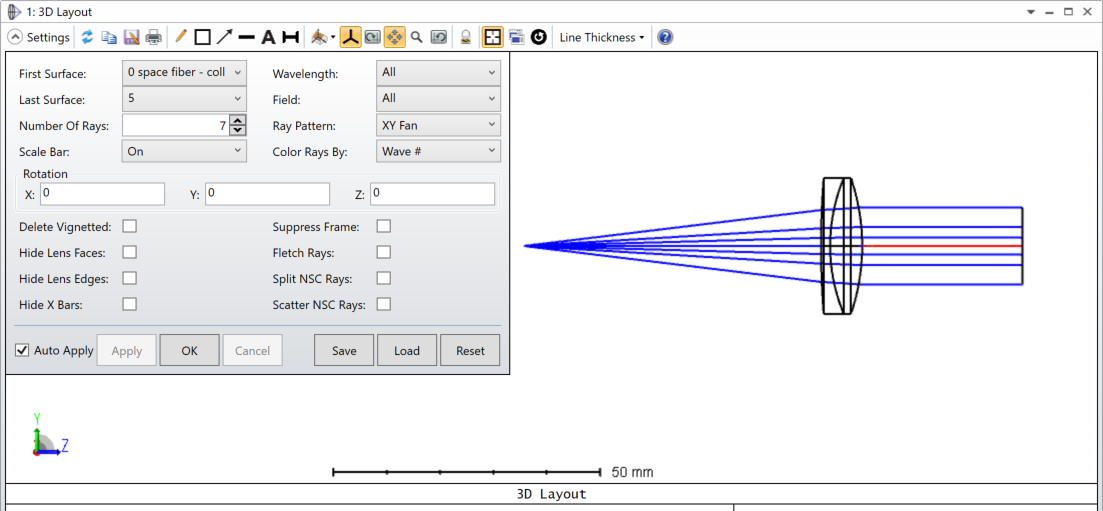The width and height of the screenshot is (1103, 511).
Task: Click the copy to clipboard icon
Action: 109,37
